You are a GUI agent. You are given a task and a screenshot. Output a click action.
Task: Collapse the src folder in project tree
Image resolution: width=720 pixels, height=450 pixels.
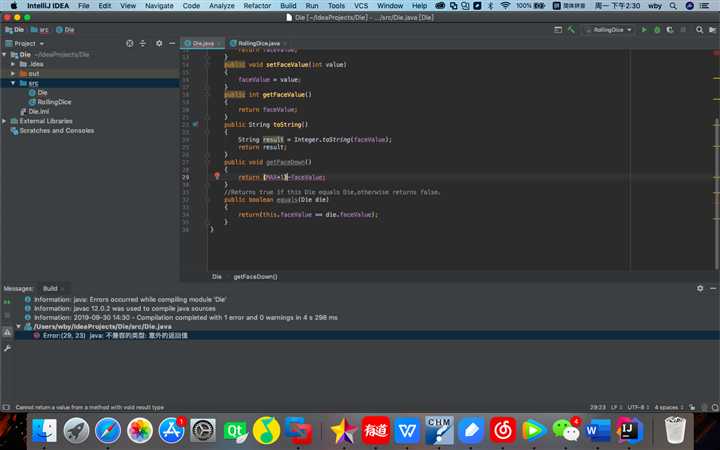tap(12, 83)
